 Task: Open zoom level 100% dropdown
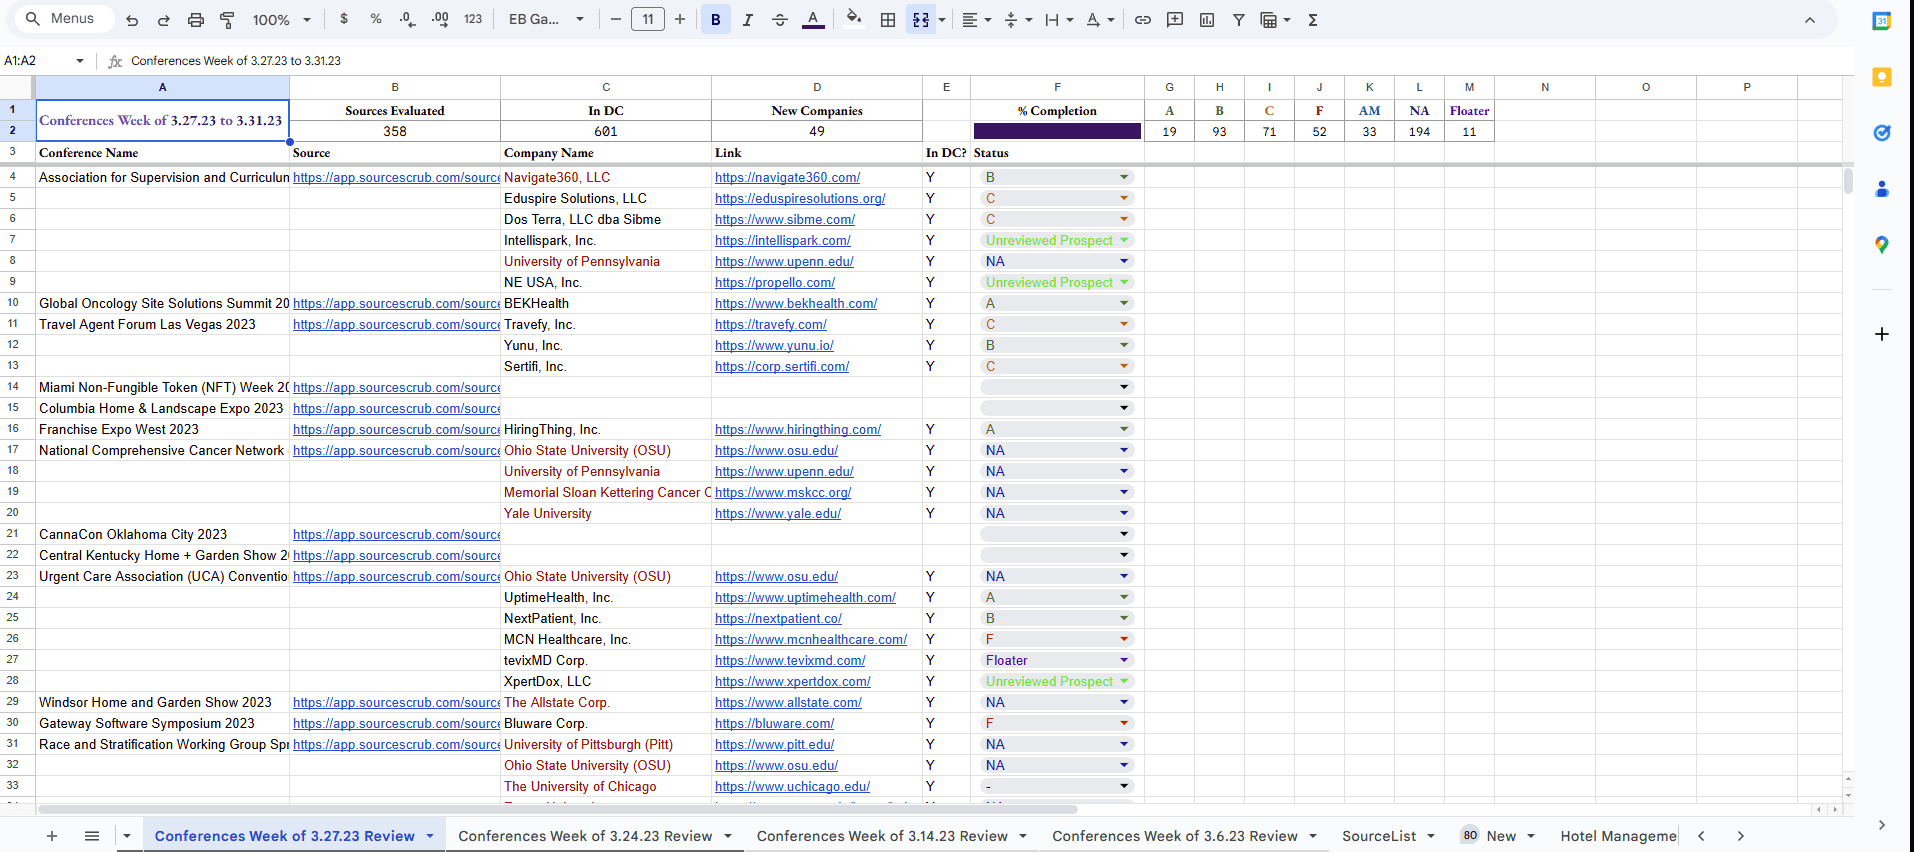[x=281, y=20]
